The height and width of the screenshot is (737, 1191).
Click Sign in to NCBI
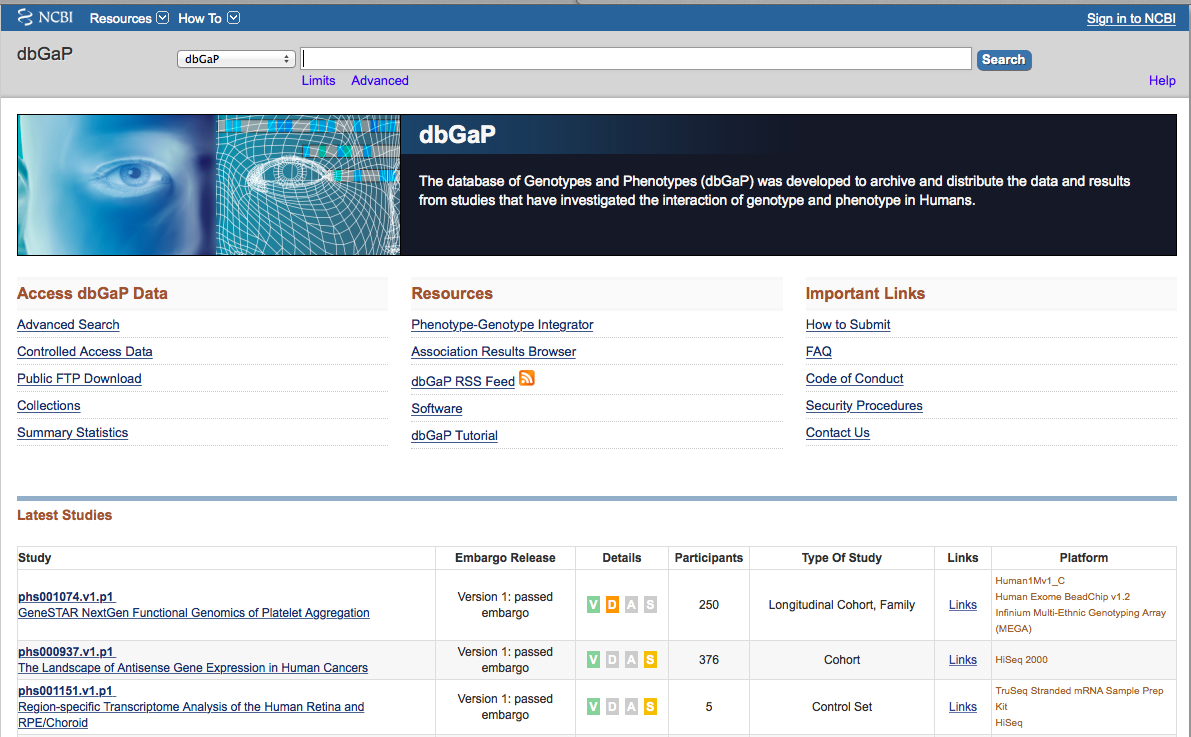click(x=1131, y=18)
